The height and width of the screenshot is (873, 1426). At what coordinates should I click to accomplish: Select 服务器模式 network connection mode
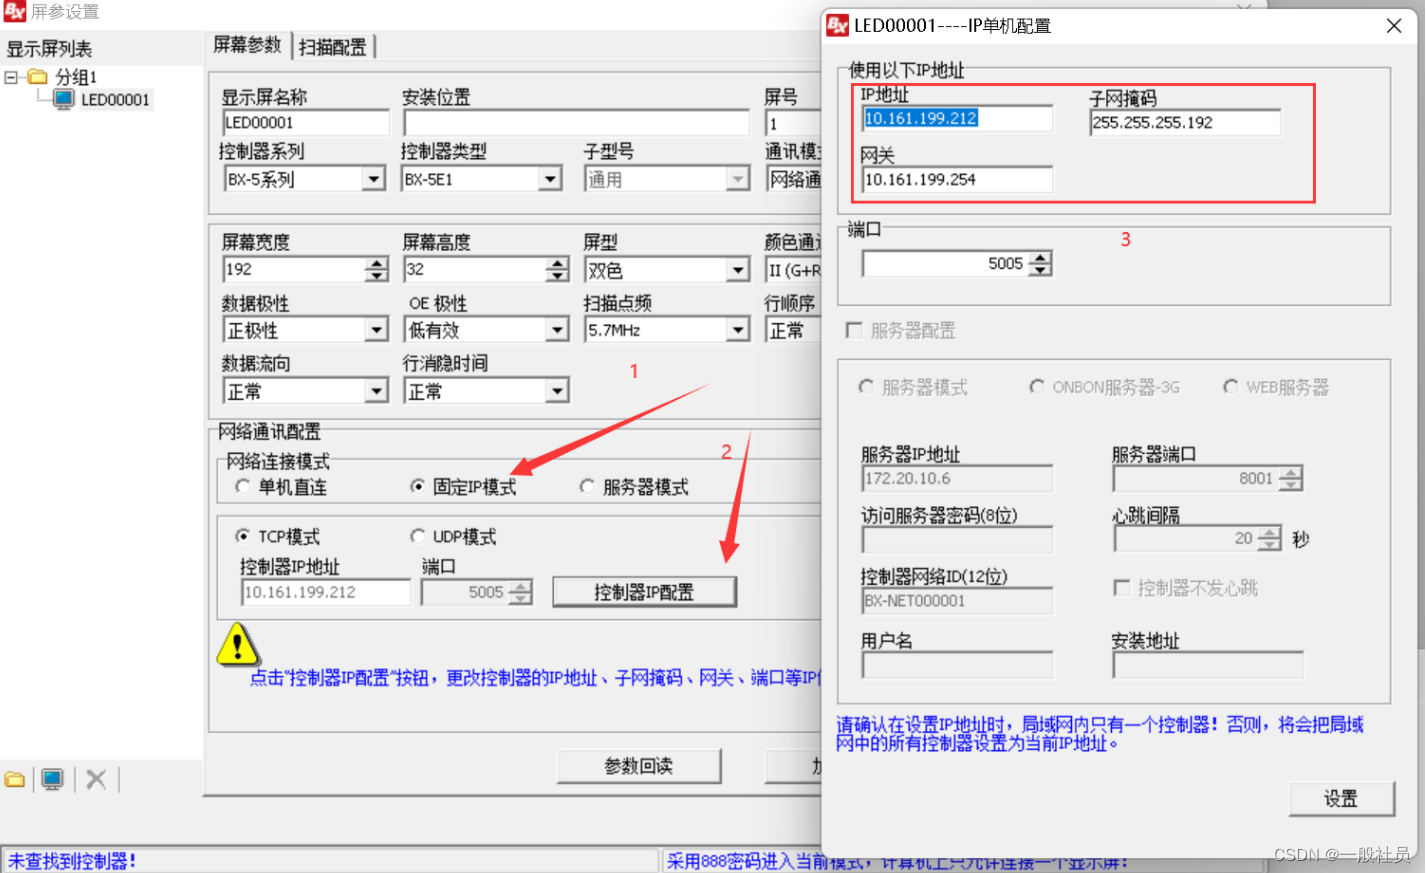587,487
